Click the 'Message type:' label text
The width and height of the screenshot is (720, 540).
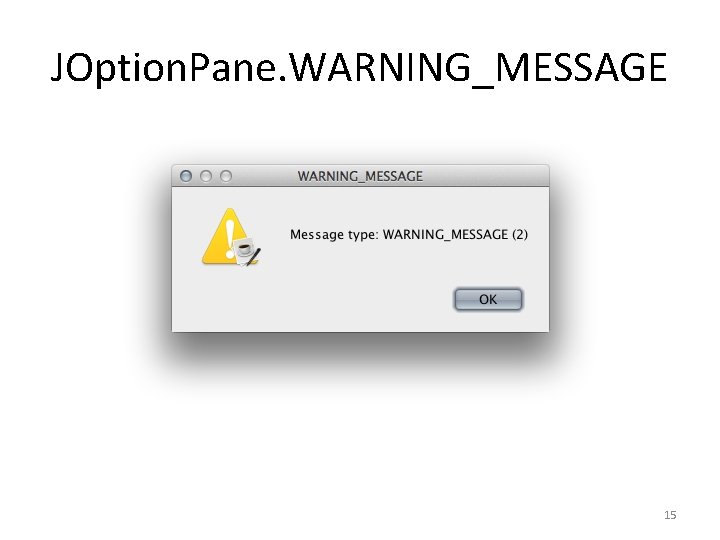pos(334,235)
